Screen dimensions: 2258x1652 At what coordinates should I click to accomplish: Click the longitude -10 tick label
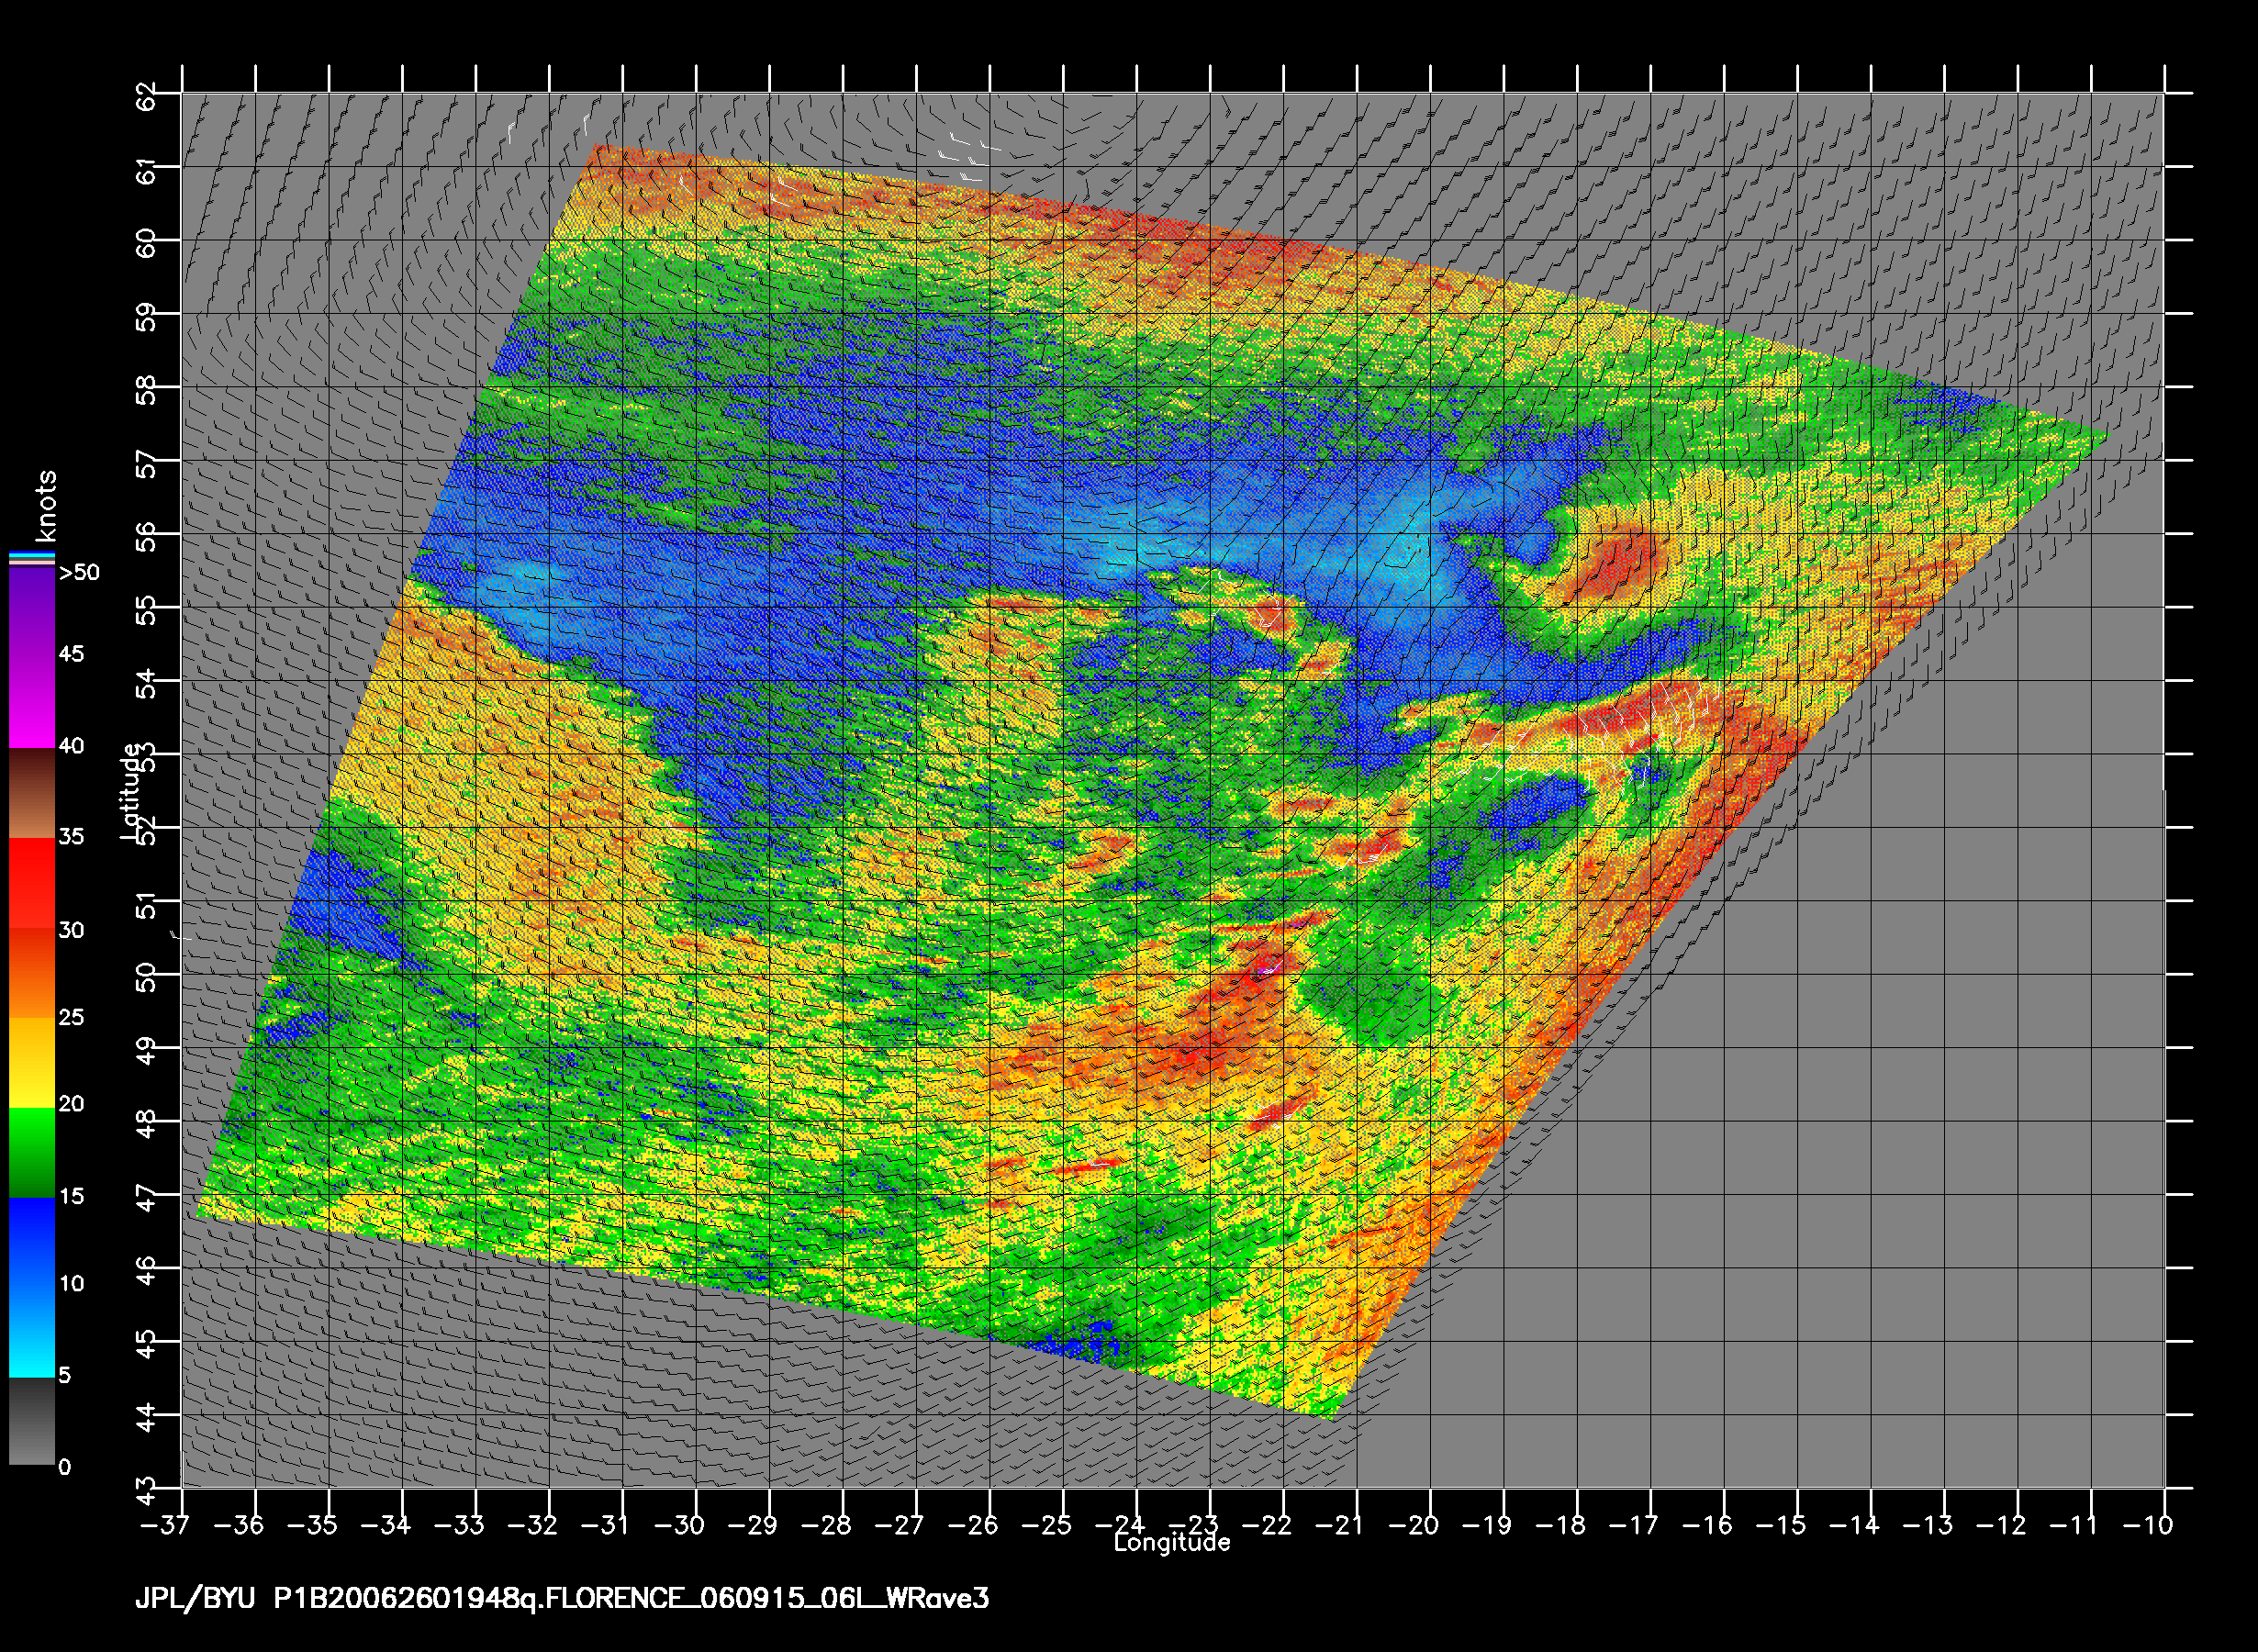[x=2149, y=1525]
